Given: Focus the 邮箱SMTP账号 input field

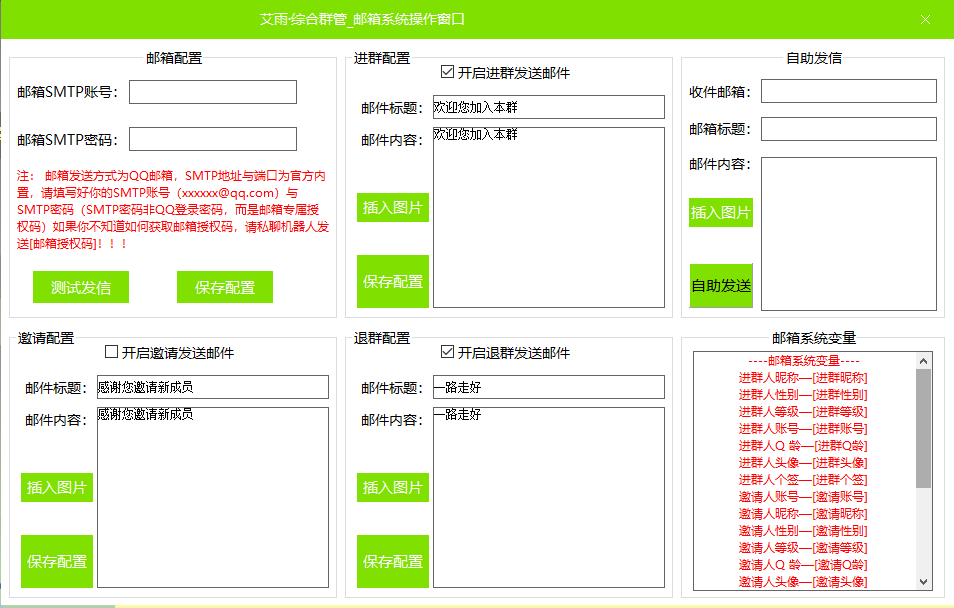Looking at the screenshot, I should pyautogui.click(x=213, y=92).
